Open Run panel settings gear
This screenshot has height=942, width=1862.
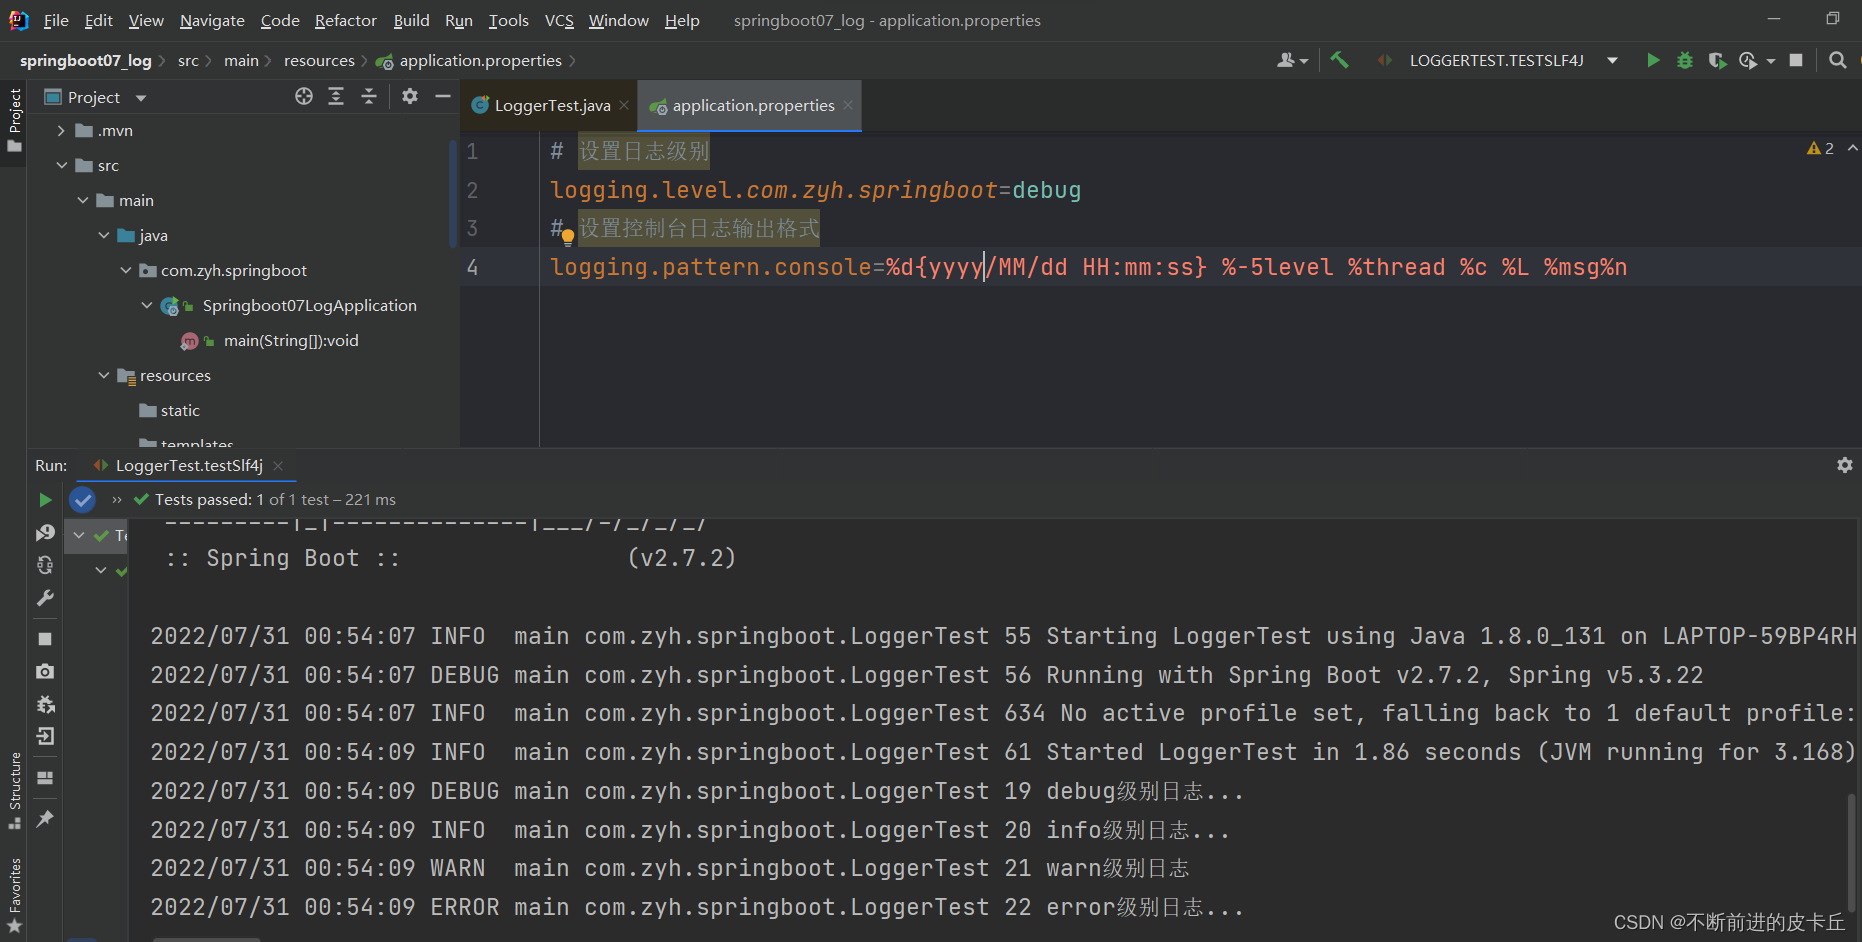(x=1845, y=465)
